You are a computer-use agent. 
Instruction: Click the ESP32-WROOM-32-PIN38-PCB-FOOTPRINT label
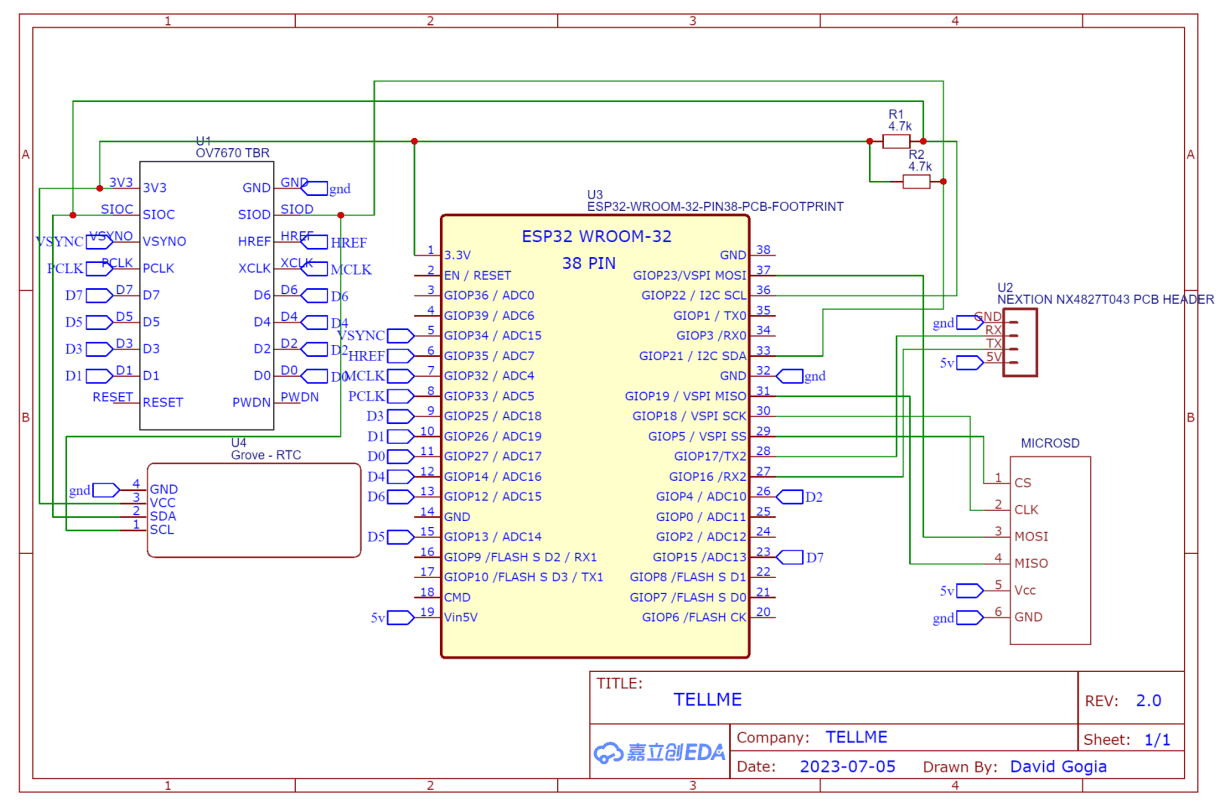click(x=715, y=207)
